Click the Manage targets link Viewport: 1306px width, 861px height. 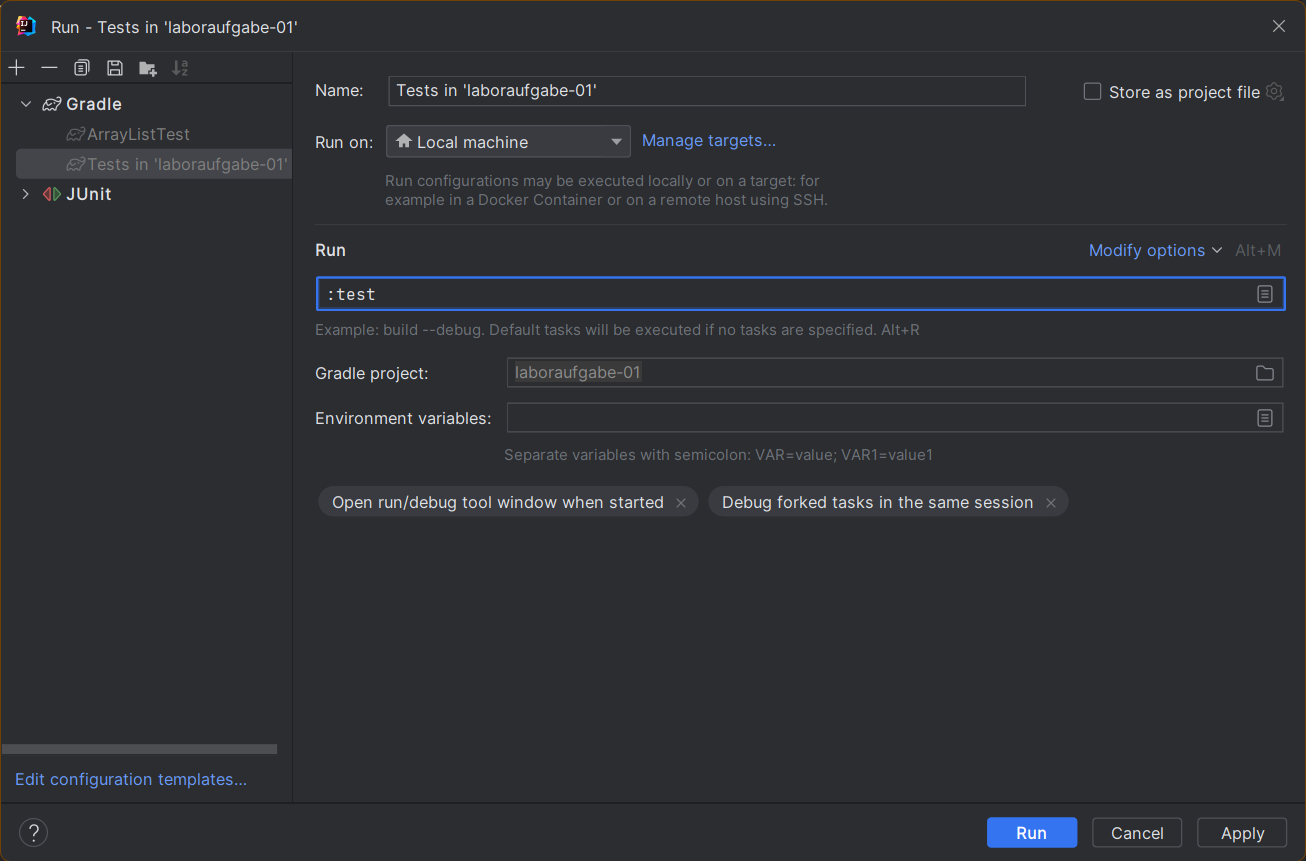(x=708, y=141)
